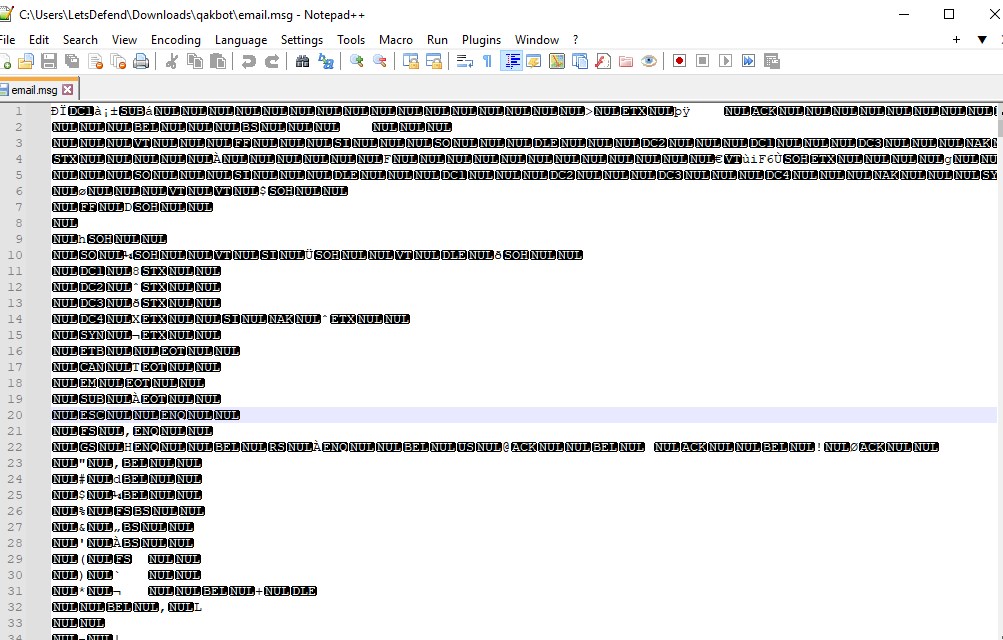Open the Window menu

pyautogui.click(x=537, y=40)
